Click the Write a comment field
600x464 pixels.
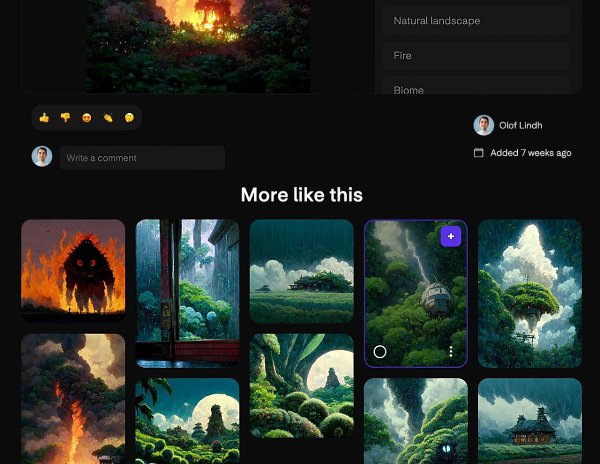tap(142, 158)
